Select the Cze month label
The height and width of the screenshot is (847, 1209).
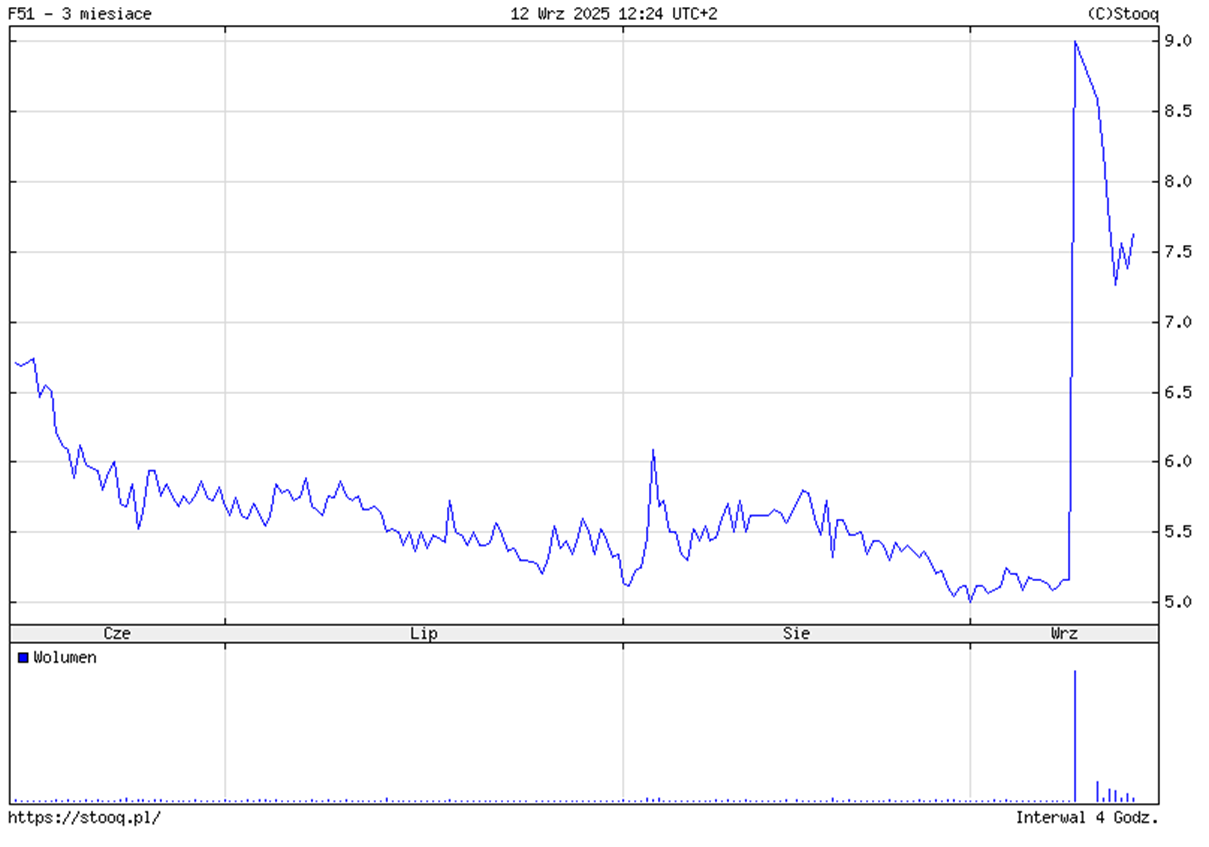(x=118, y=633)
